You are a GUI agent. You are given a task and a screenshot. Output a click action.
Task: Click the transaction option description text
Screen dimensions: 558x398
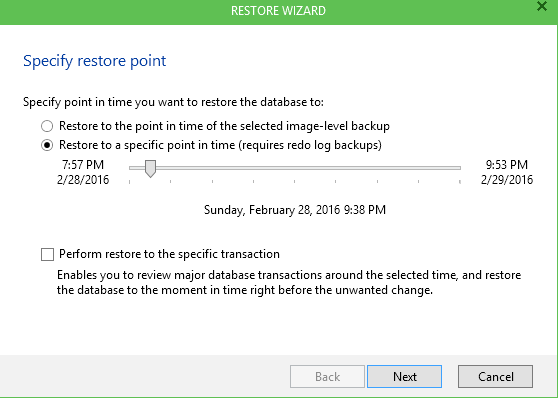pyautogui.click(x=289, y=283)
